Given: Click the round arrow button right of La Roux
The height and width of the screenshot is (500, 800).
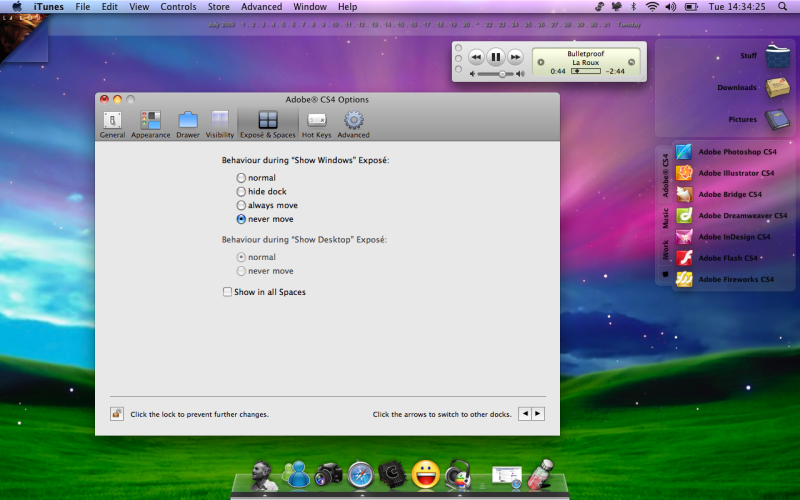Looking at the screenshot, I should 631,62.
